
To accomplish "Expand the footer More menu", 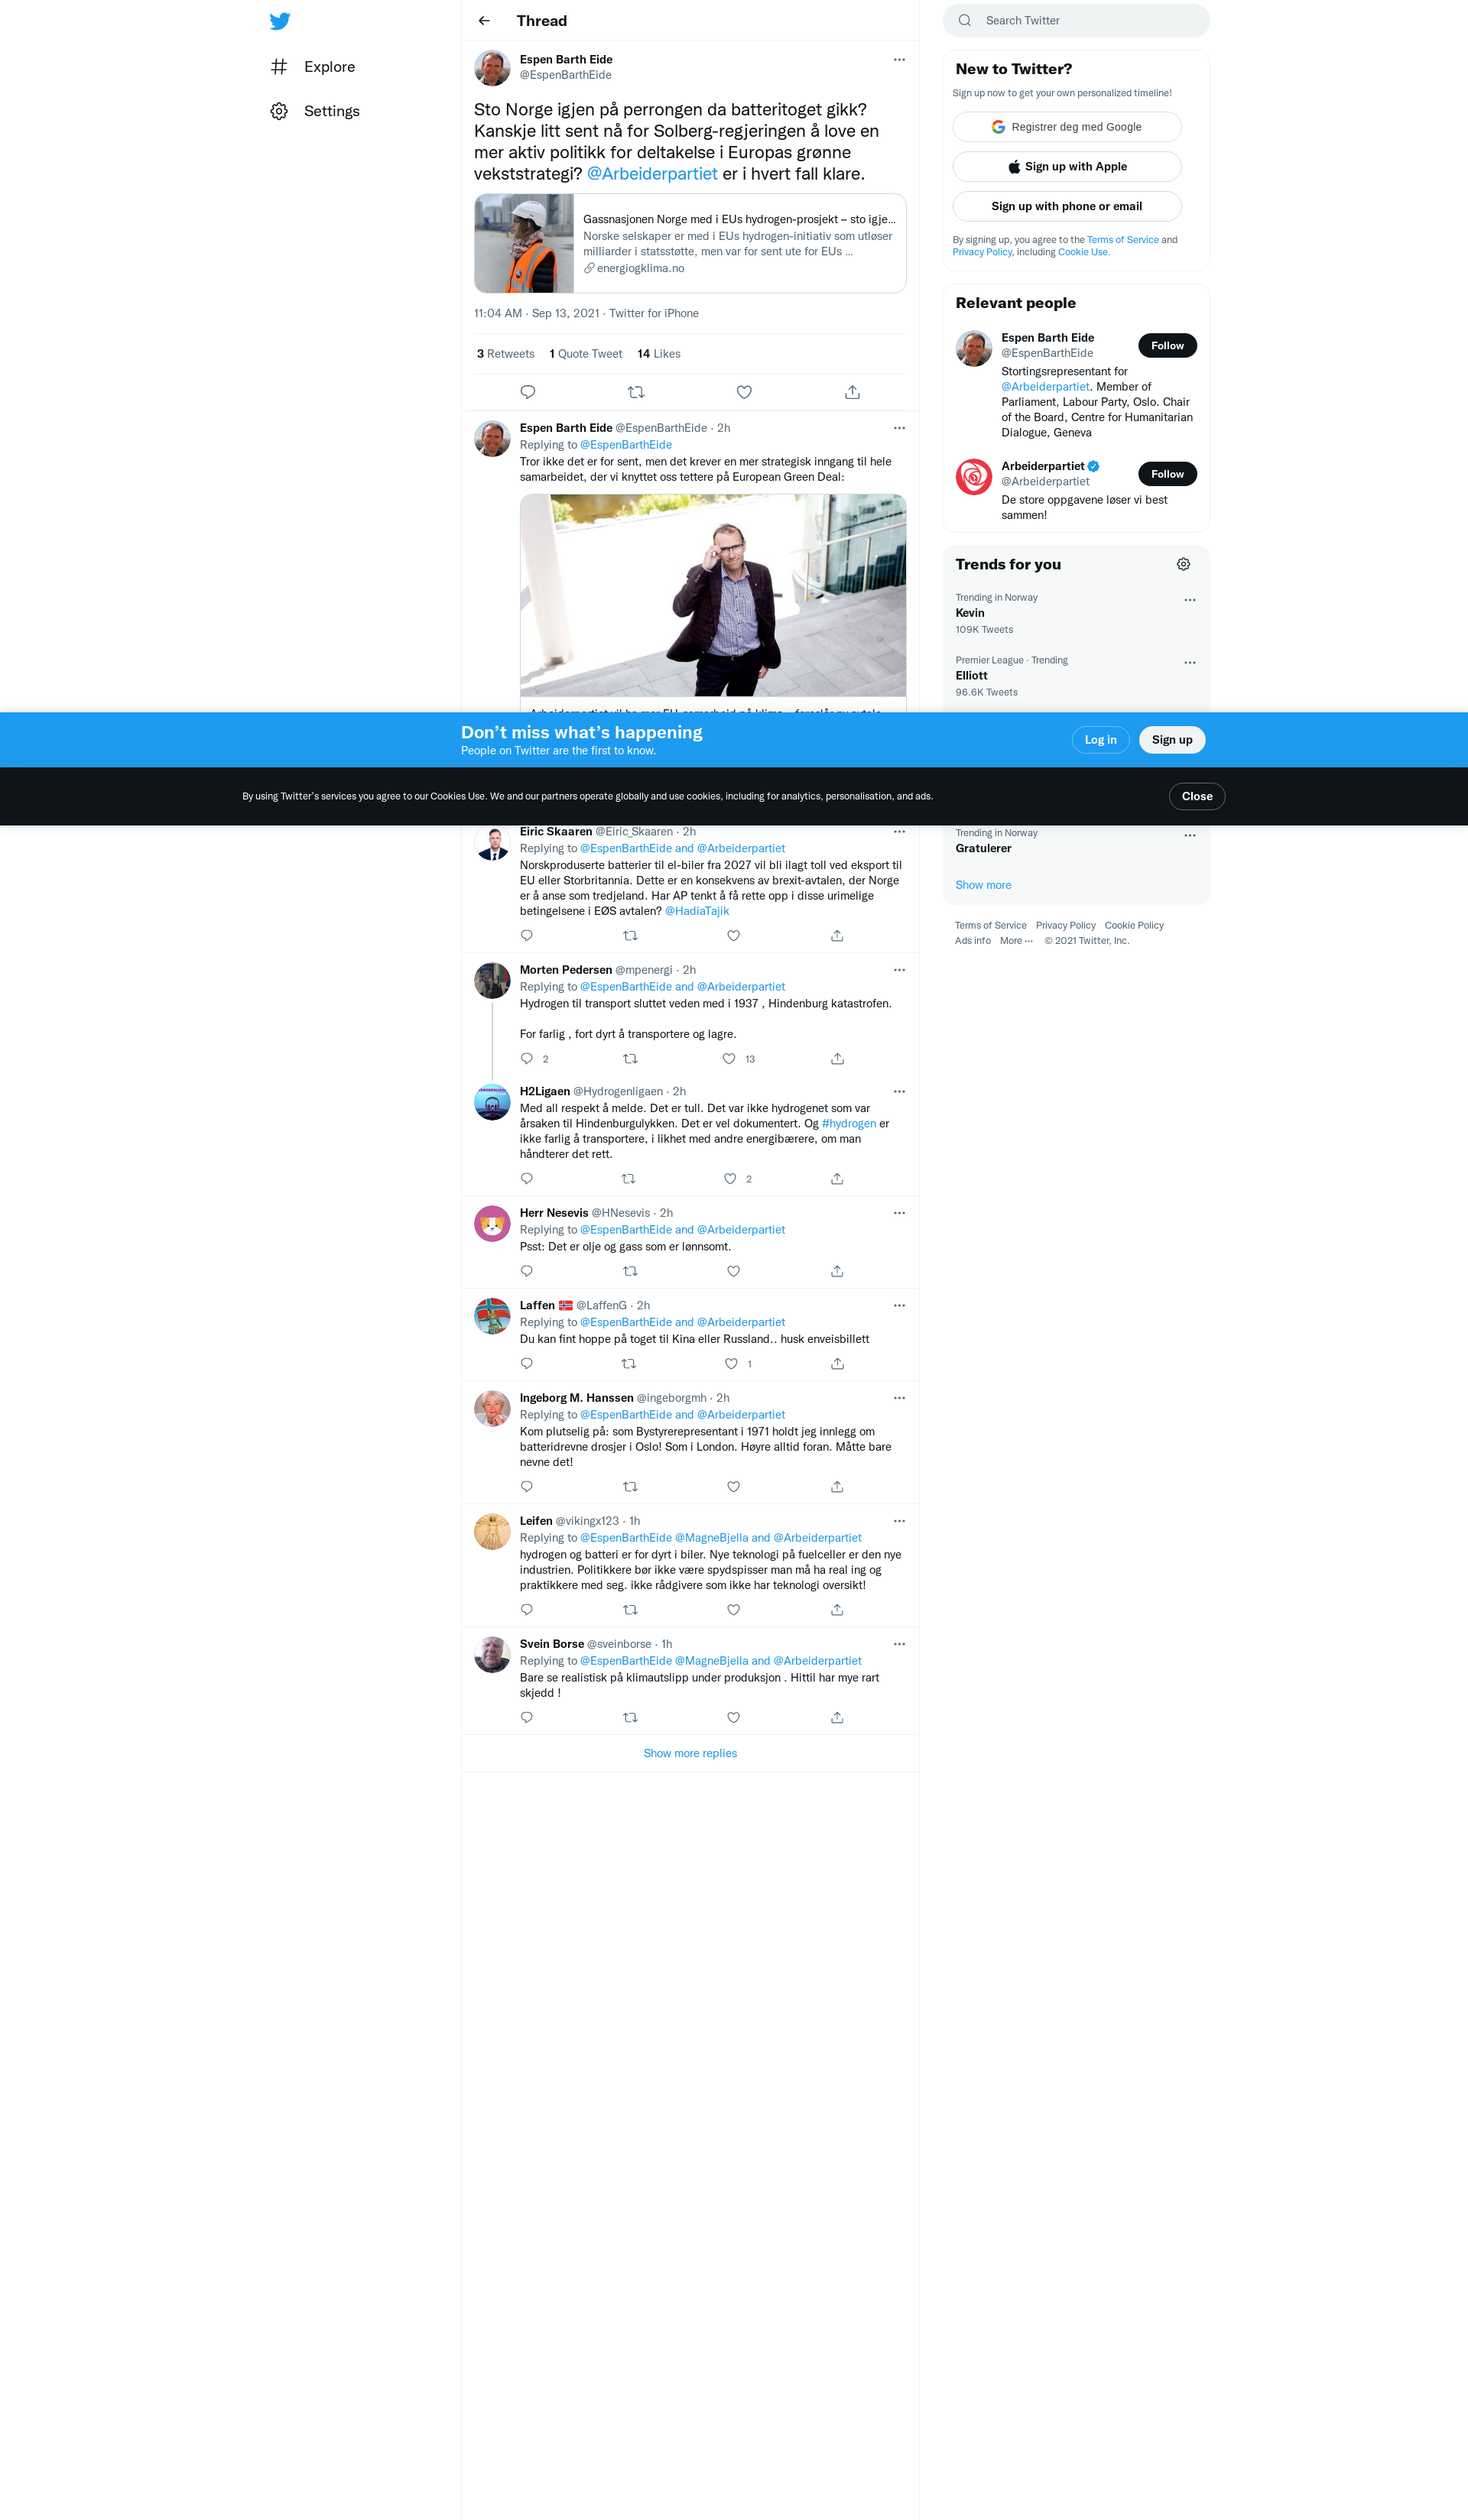I will (1016, 941).
